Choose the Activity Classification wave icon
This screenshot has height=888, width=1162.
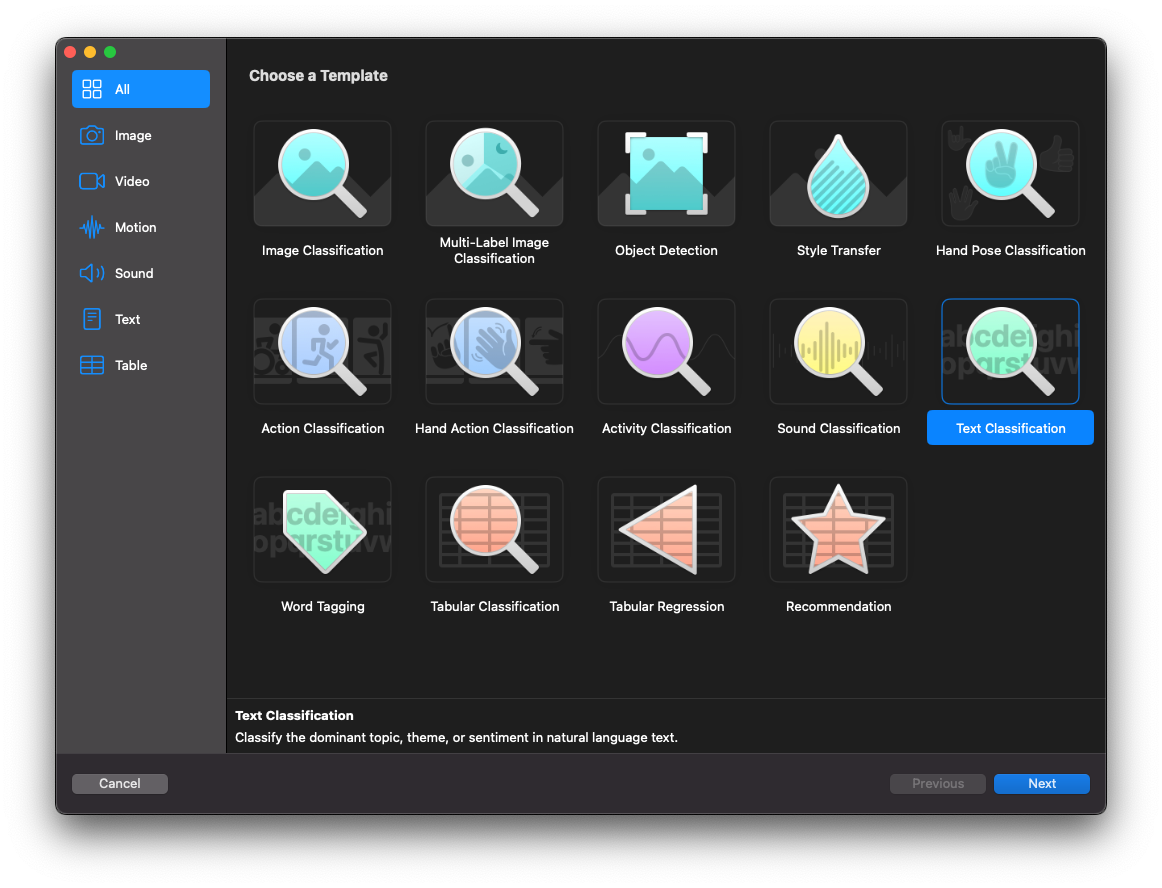point(666,352)
